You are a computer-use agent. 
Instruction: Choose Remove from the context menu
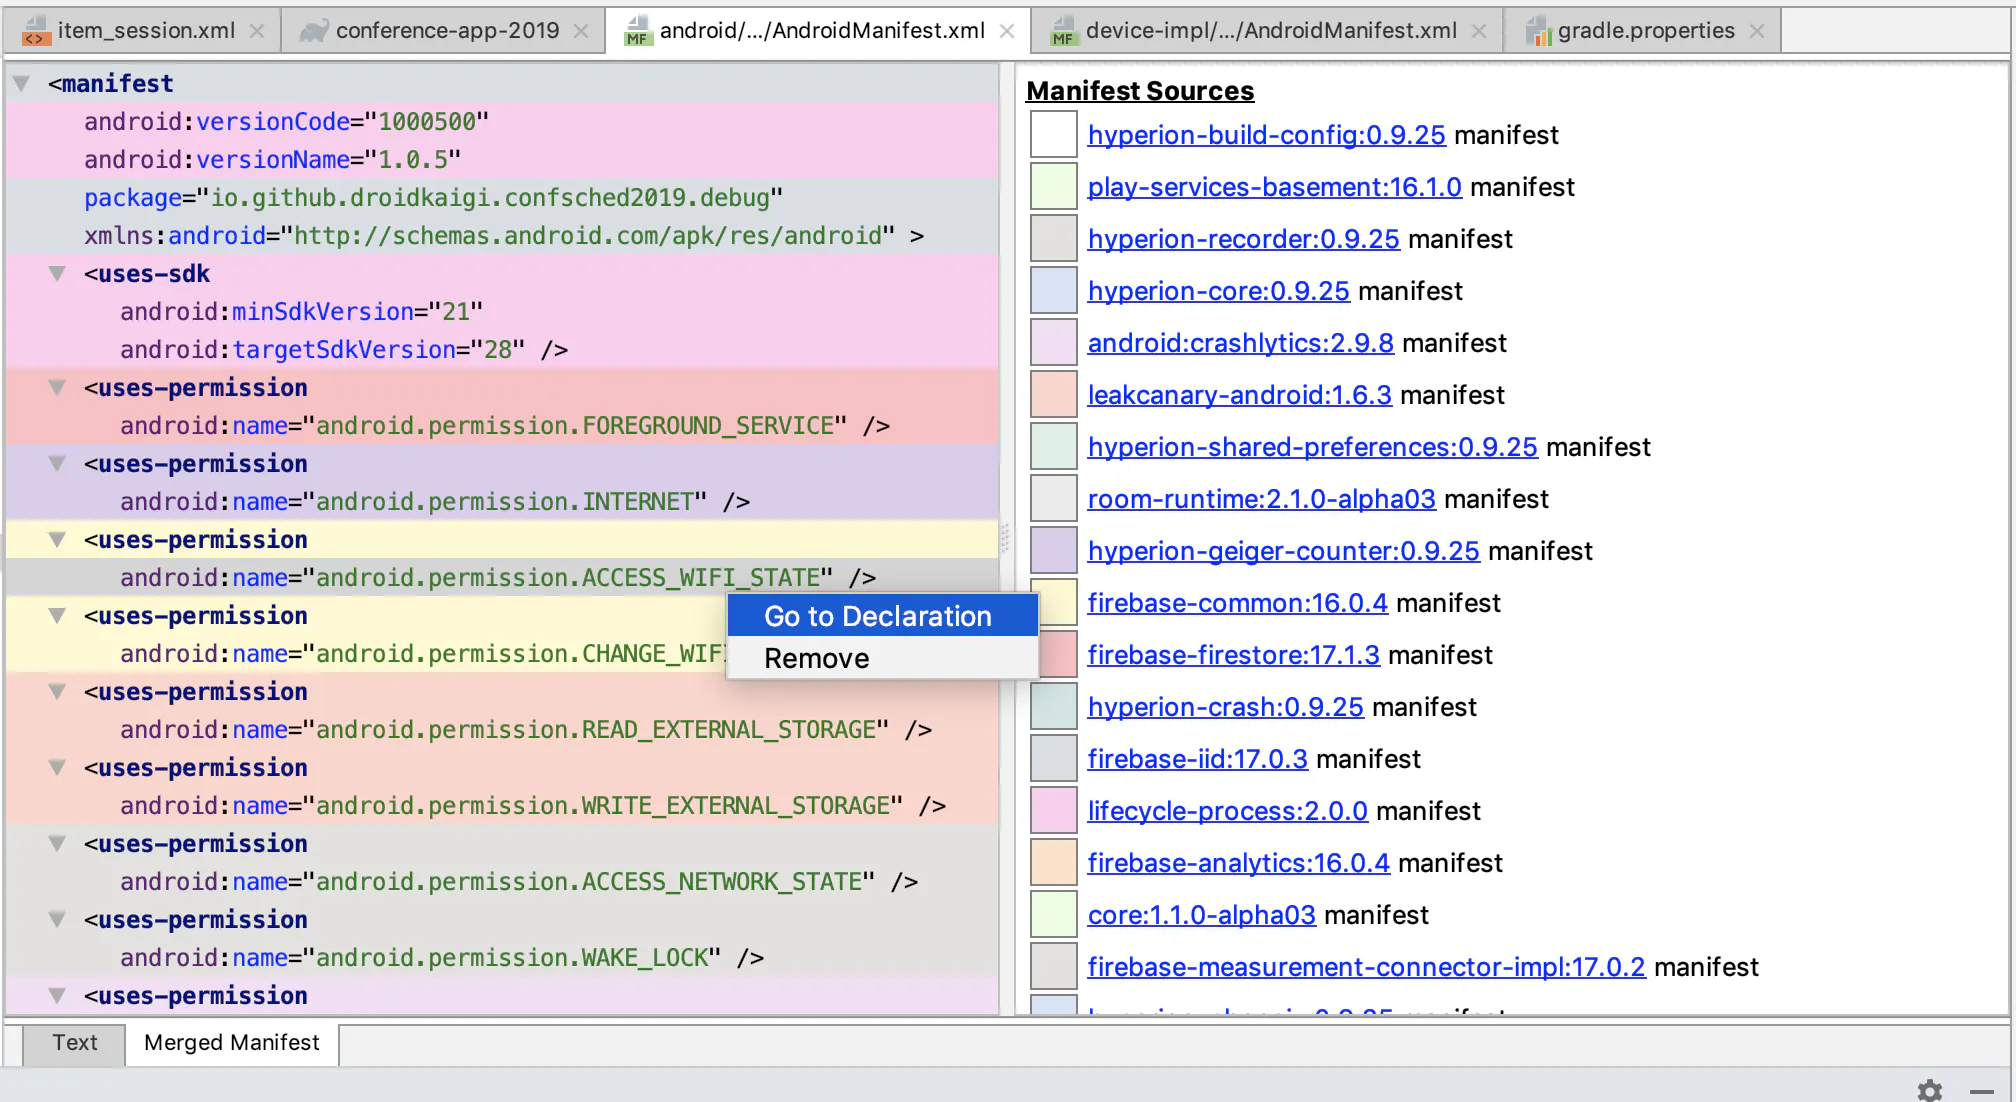pyautogui.click(x=816, y=658)
